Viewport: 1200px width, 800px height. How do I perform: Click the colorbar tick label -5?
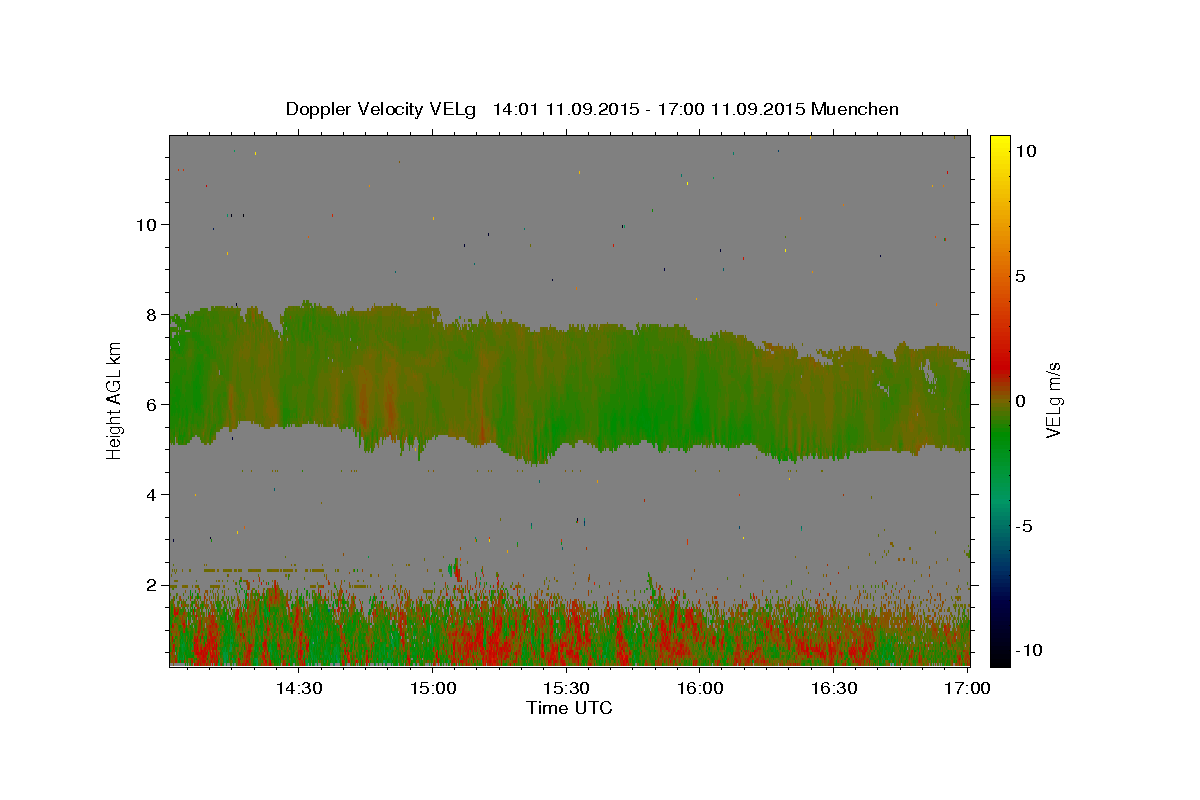[x=1022, y=526]
